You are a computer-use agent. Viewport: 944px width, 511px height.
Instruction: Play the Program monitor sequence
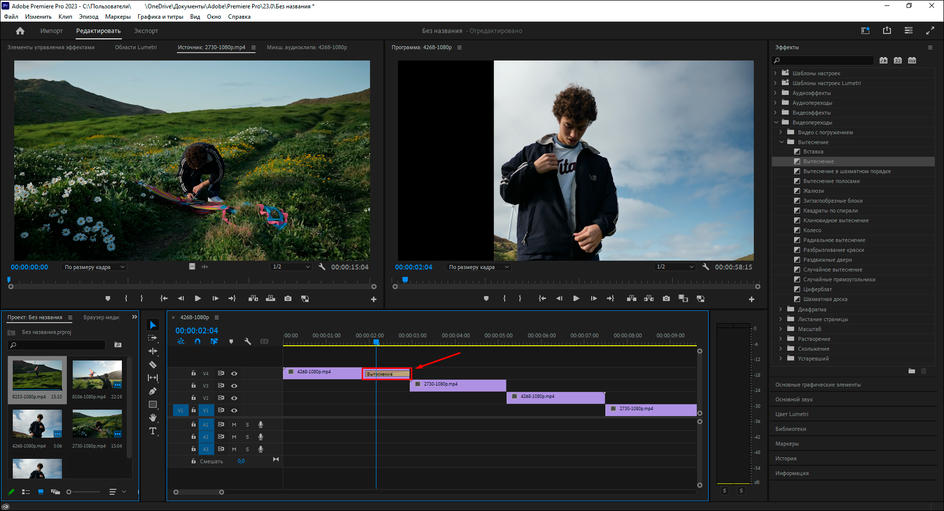[576, 299]
